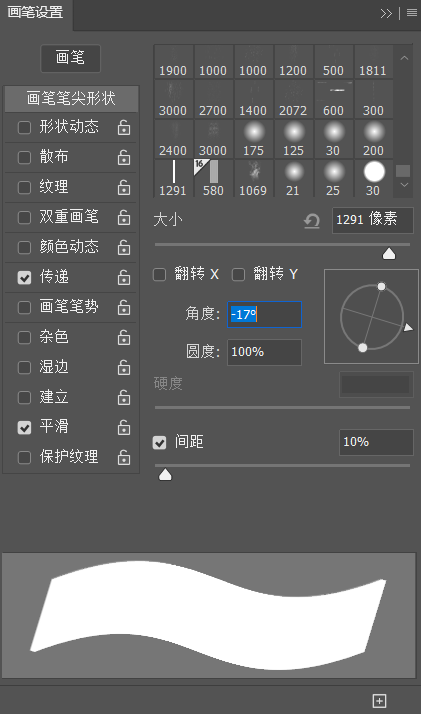The image size is (421, 714).
Task: Toggle lock icon for 双重画笔
Action: tap(124, 218)
